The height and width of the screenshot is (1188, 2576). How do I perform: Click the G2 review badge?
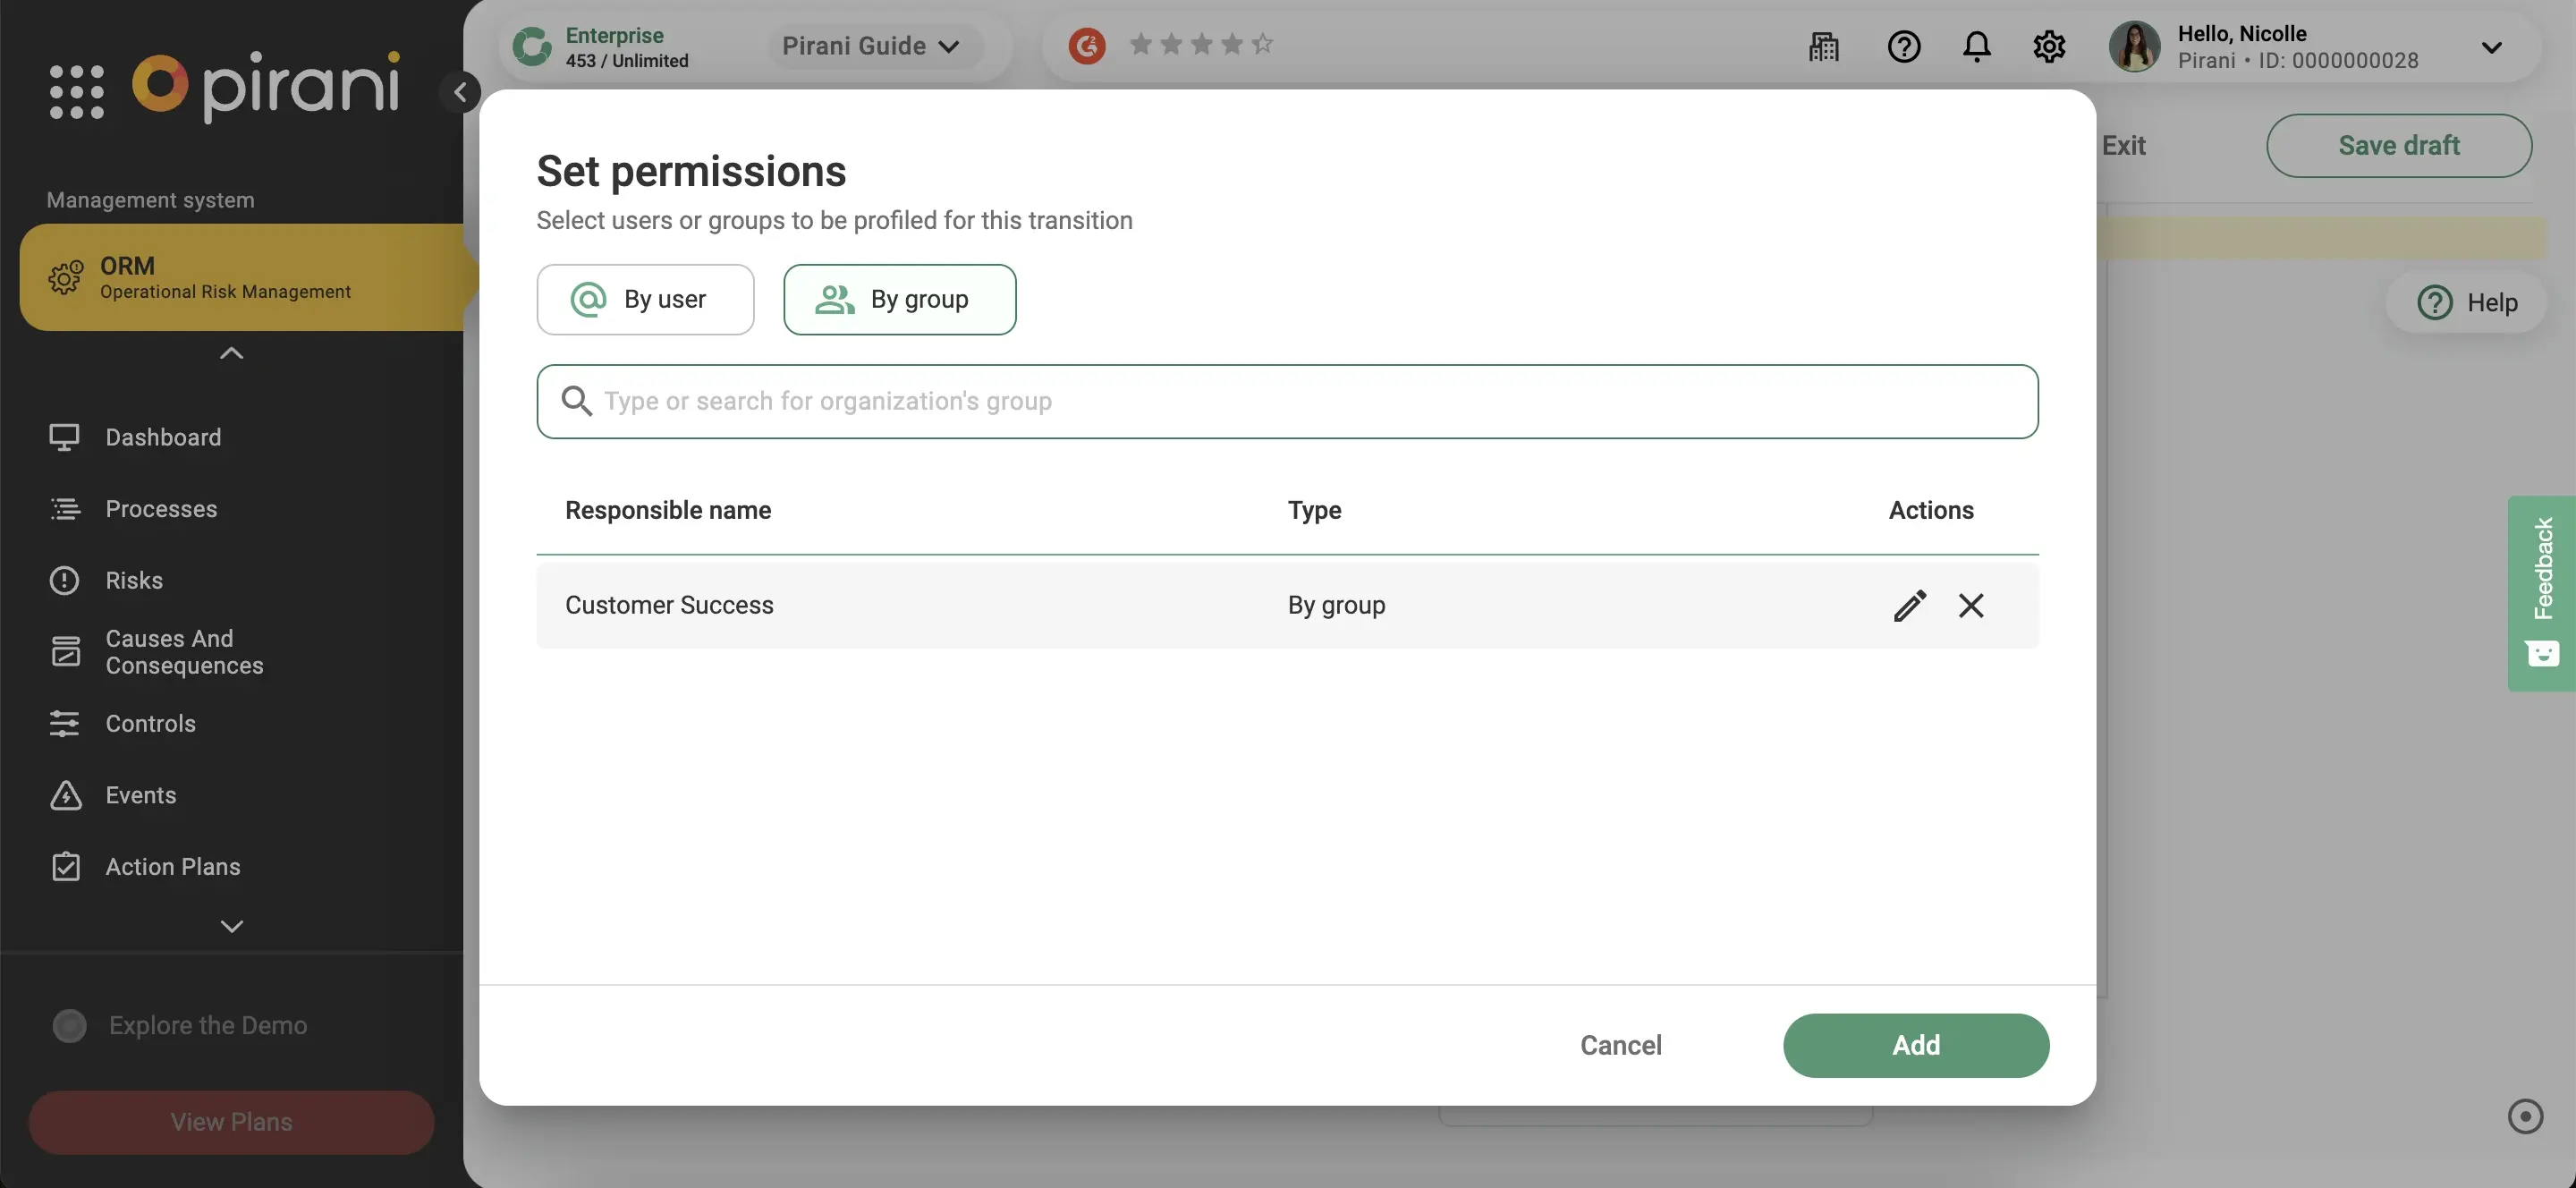pos(1086,45)
